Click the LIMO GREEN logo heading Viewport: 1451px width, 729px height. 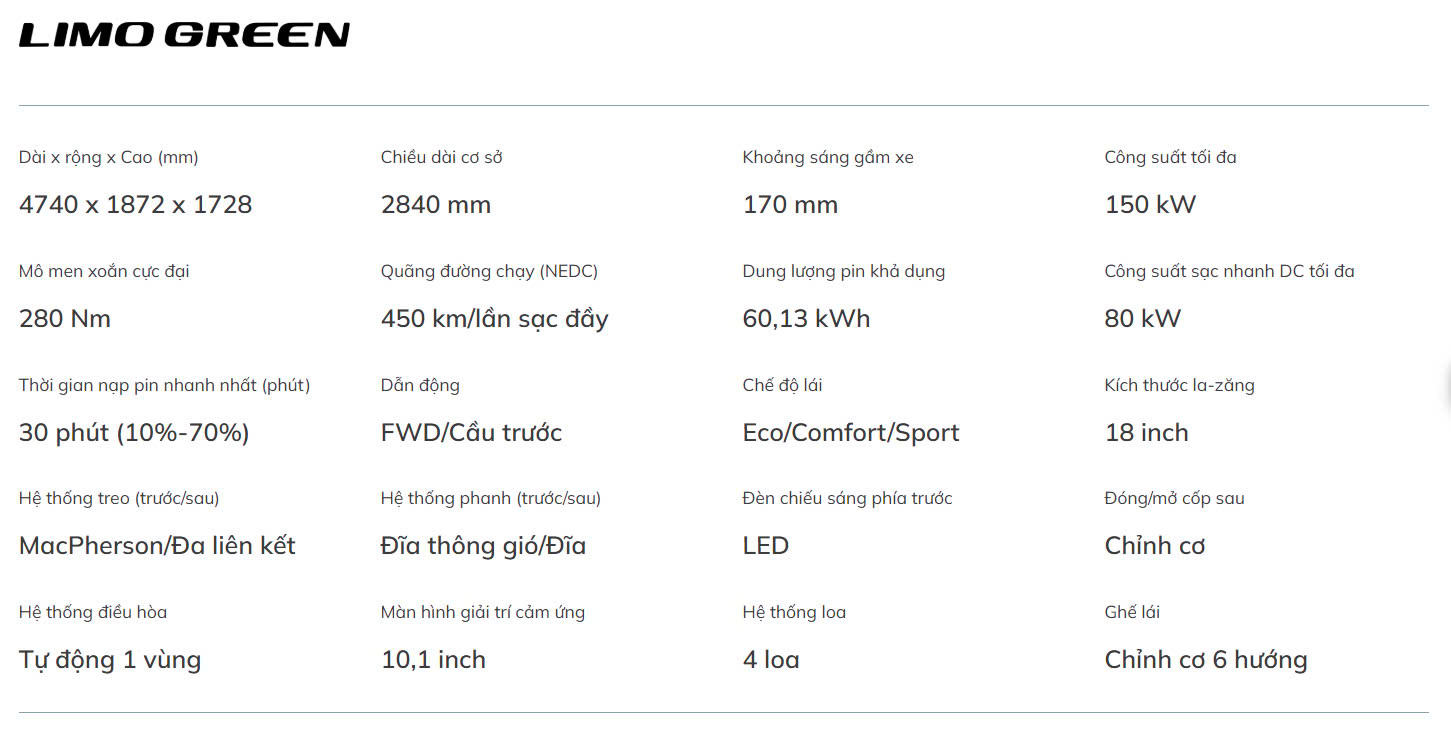point(184,36)
